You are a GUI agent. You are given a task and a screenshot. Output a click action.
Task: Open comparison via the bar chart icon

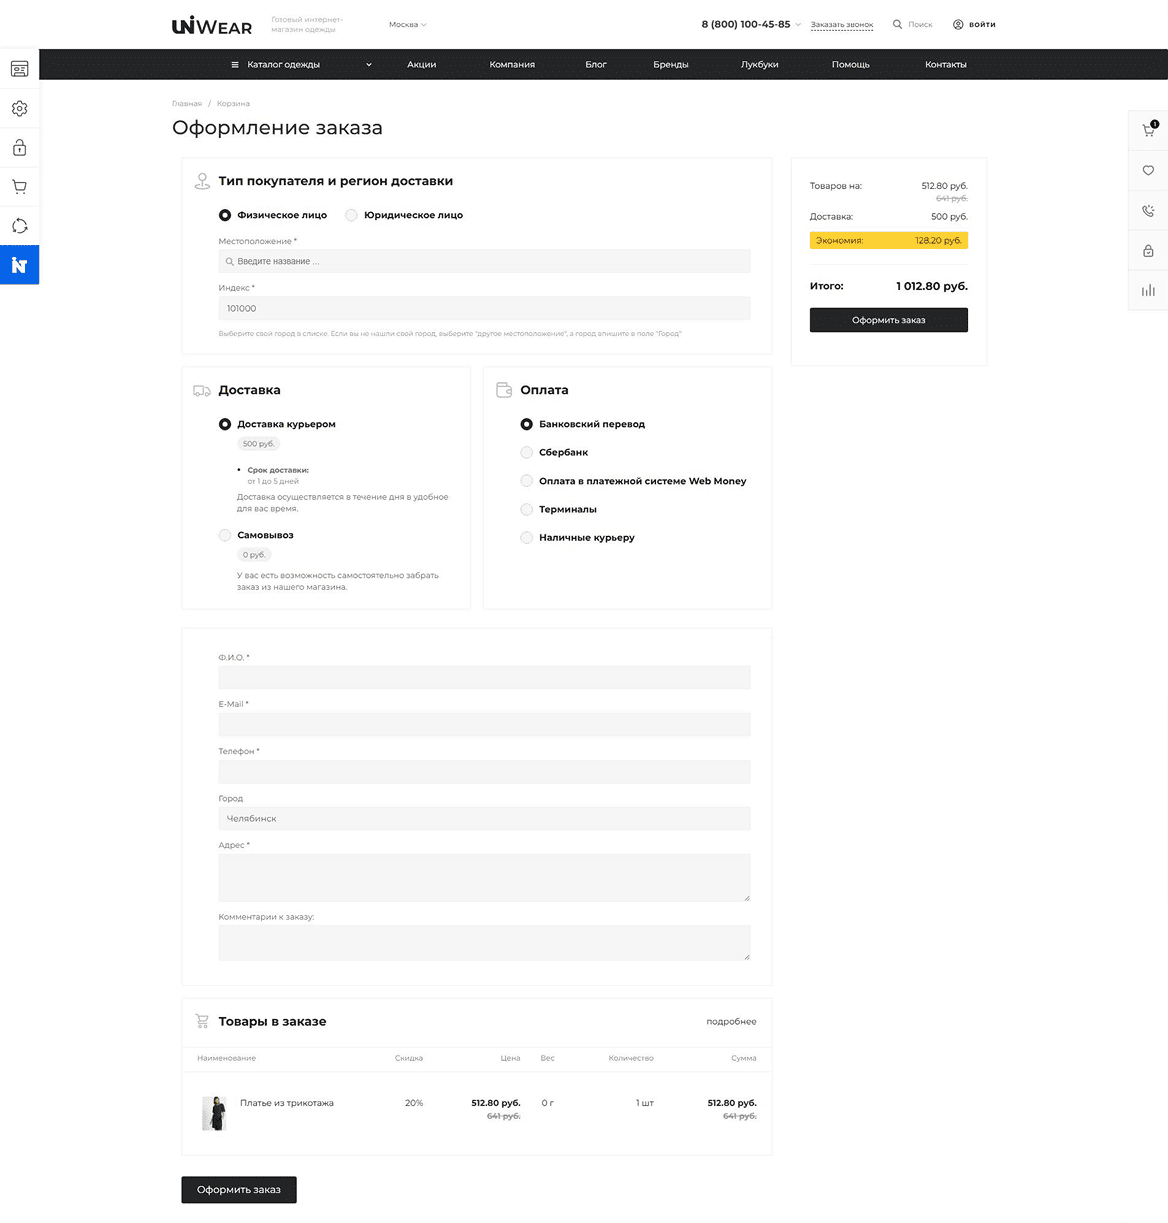[x=1148, y=290]
